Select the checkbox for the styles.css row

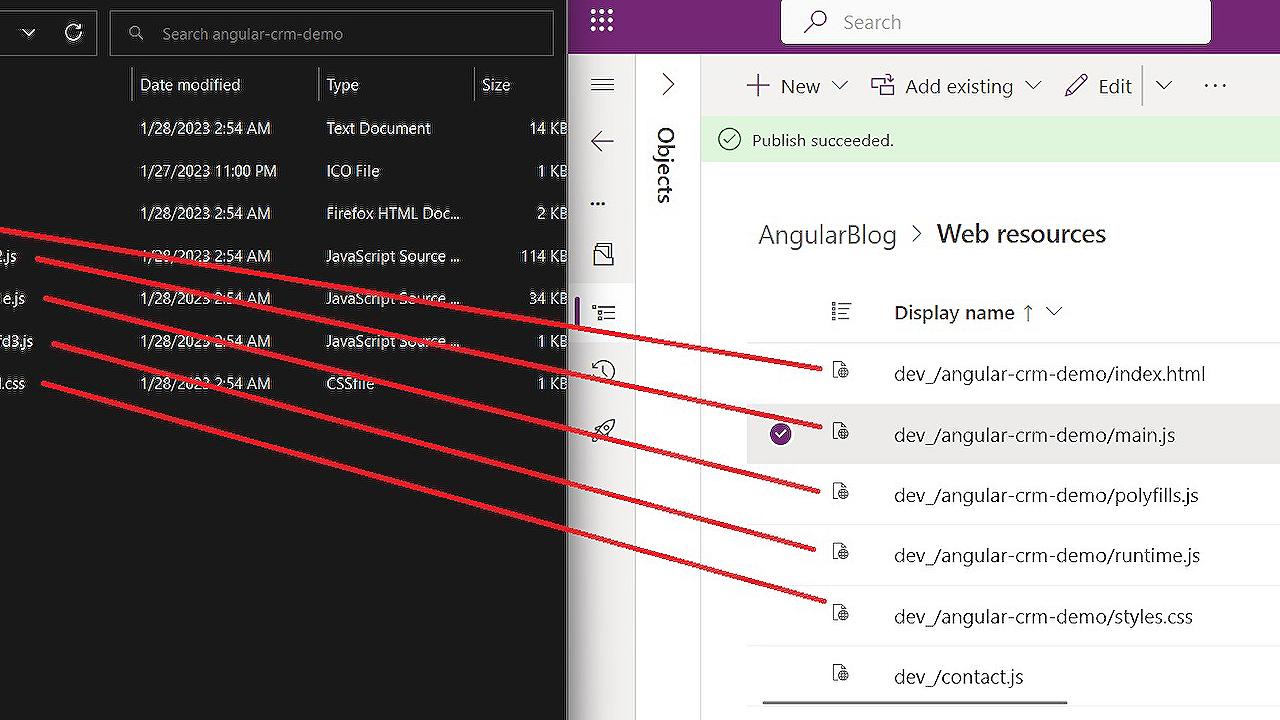click(780, 616)
